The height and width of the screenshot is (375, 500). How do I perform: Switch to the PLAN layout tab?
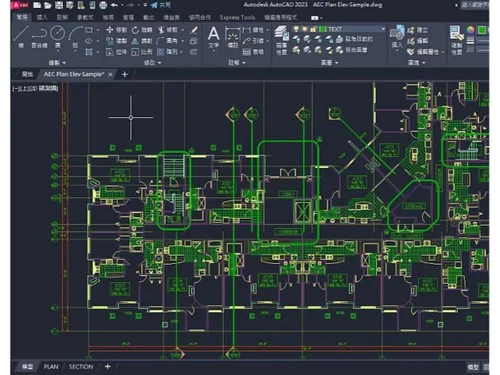coord(51,367)
